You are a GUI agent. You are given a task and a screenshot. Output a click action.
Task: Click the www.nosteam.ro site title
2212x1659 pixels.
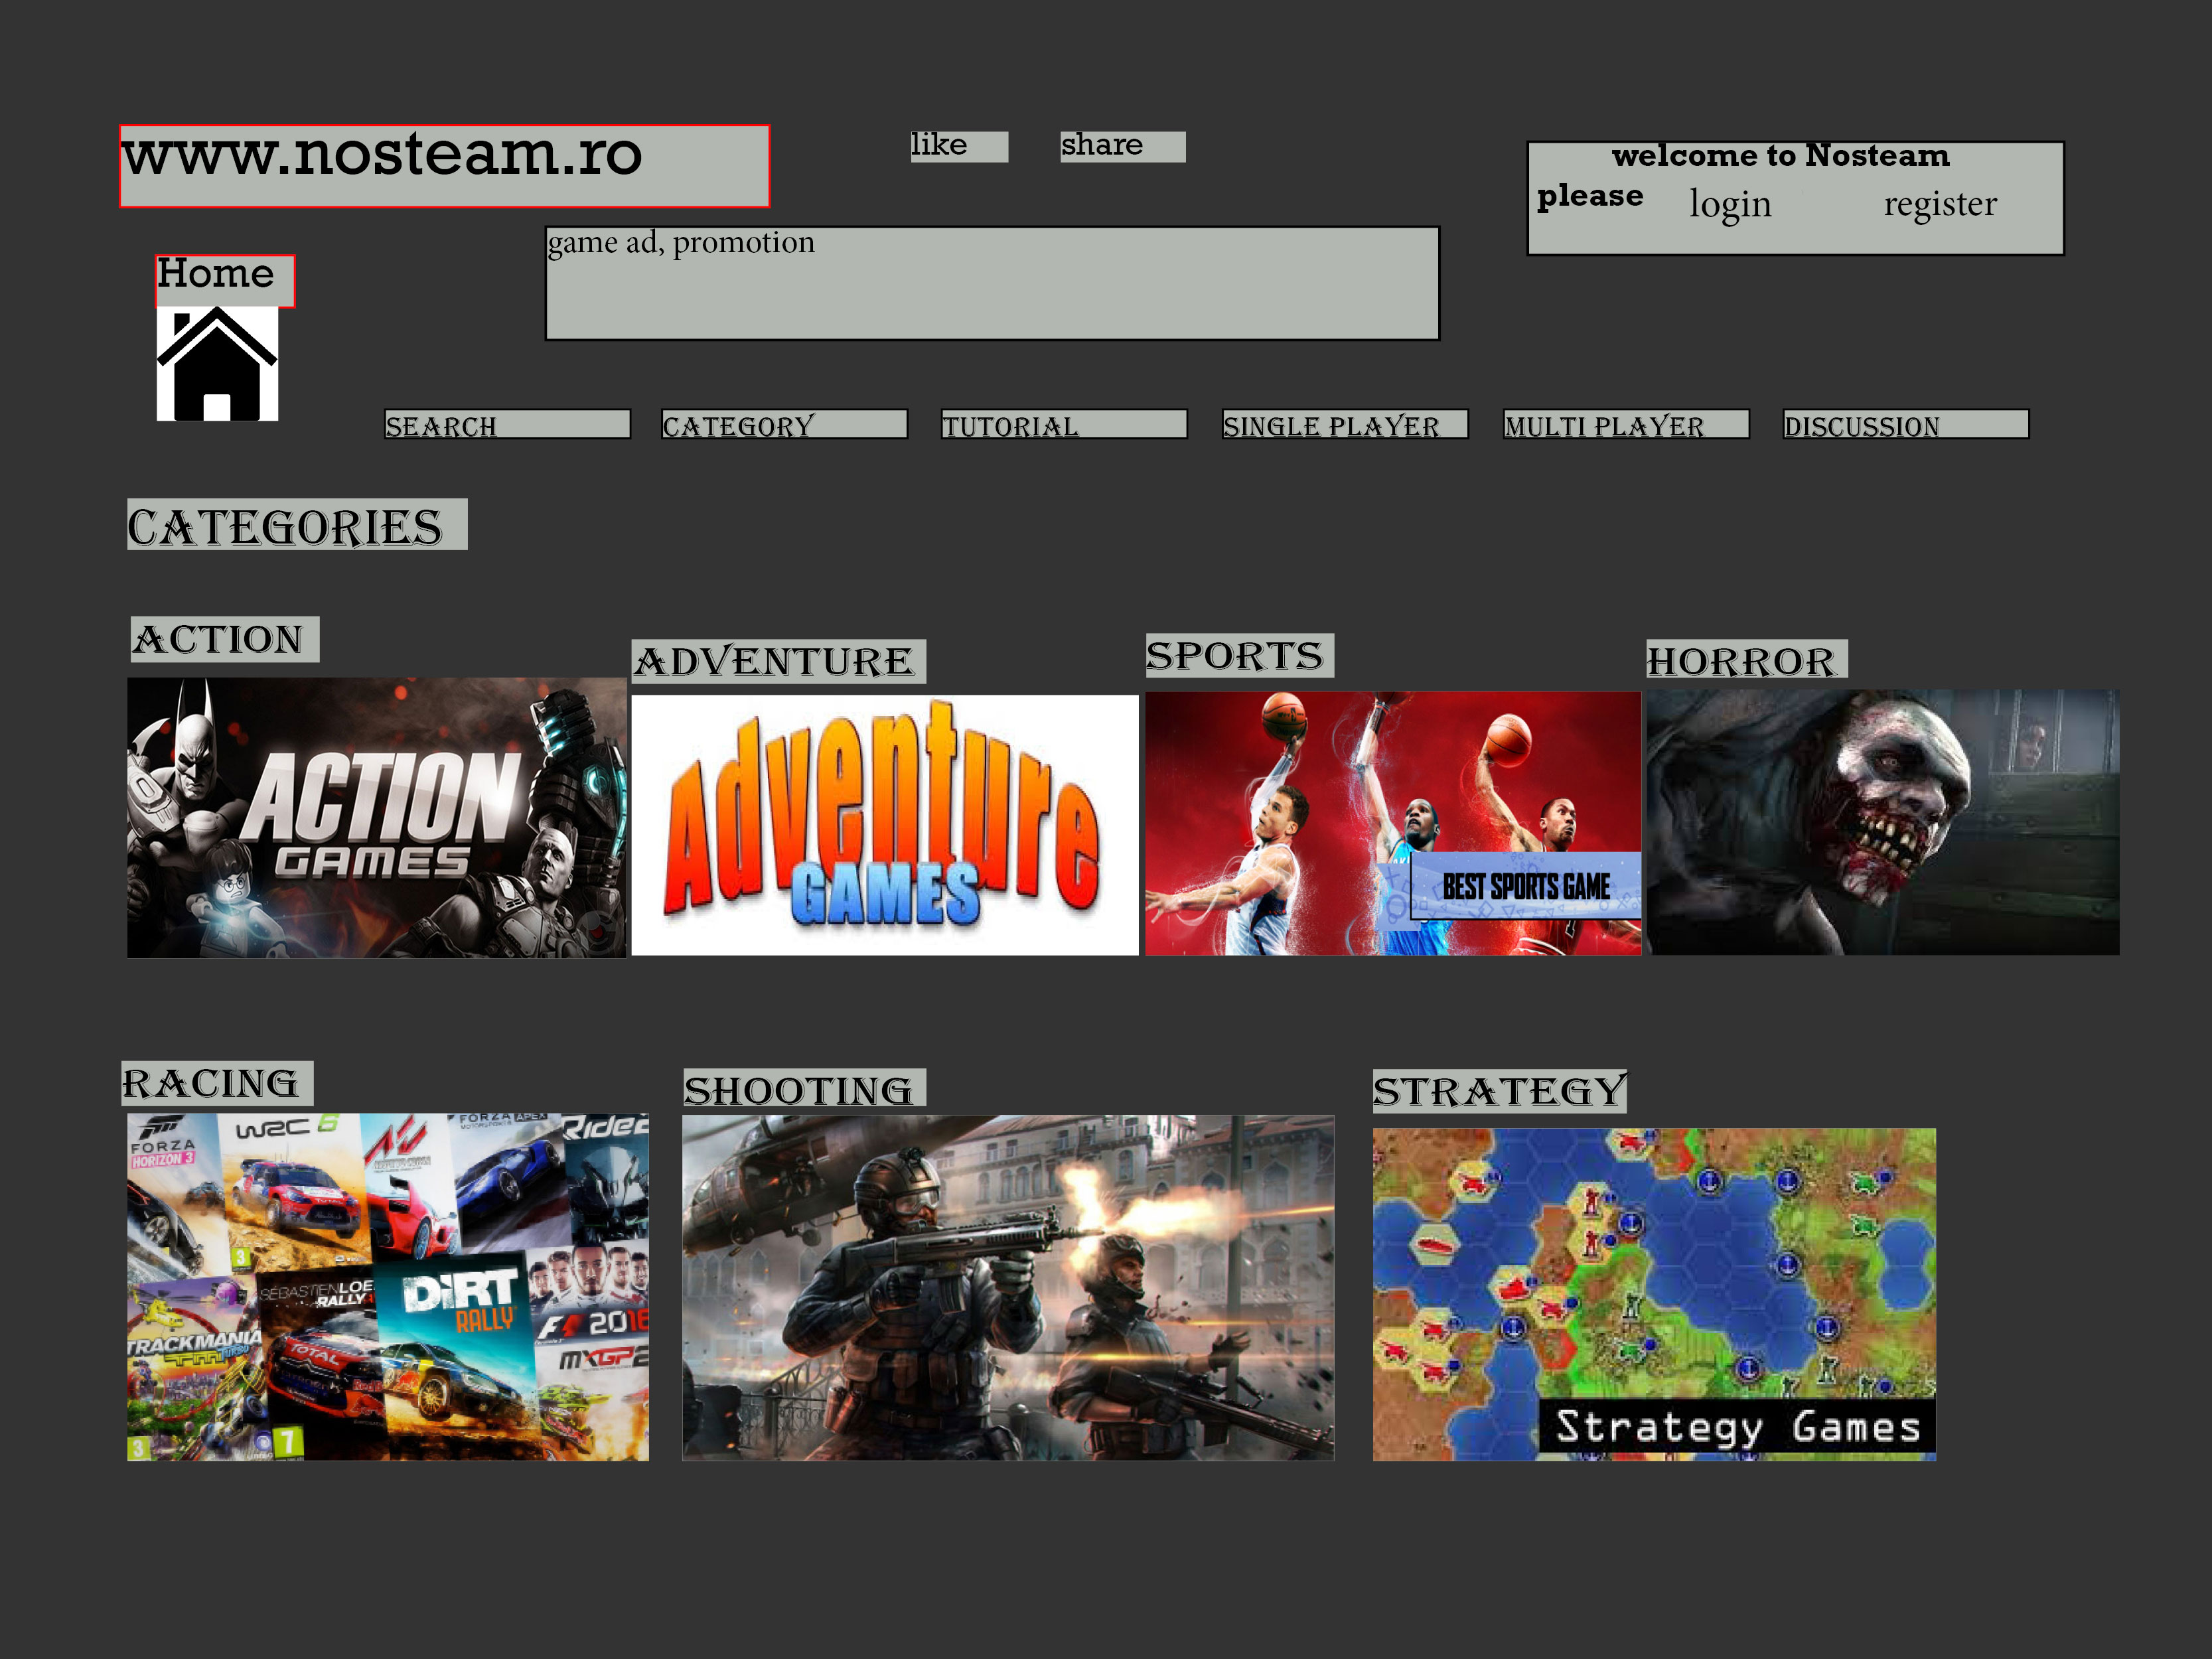tap(445, 166)
